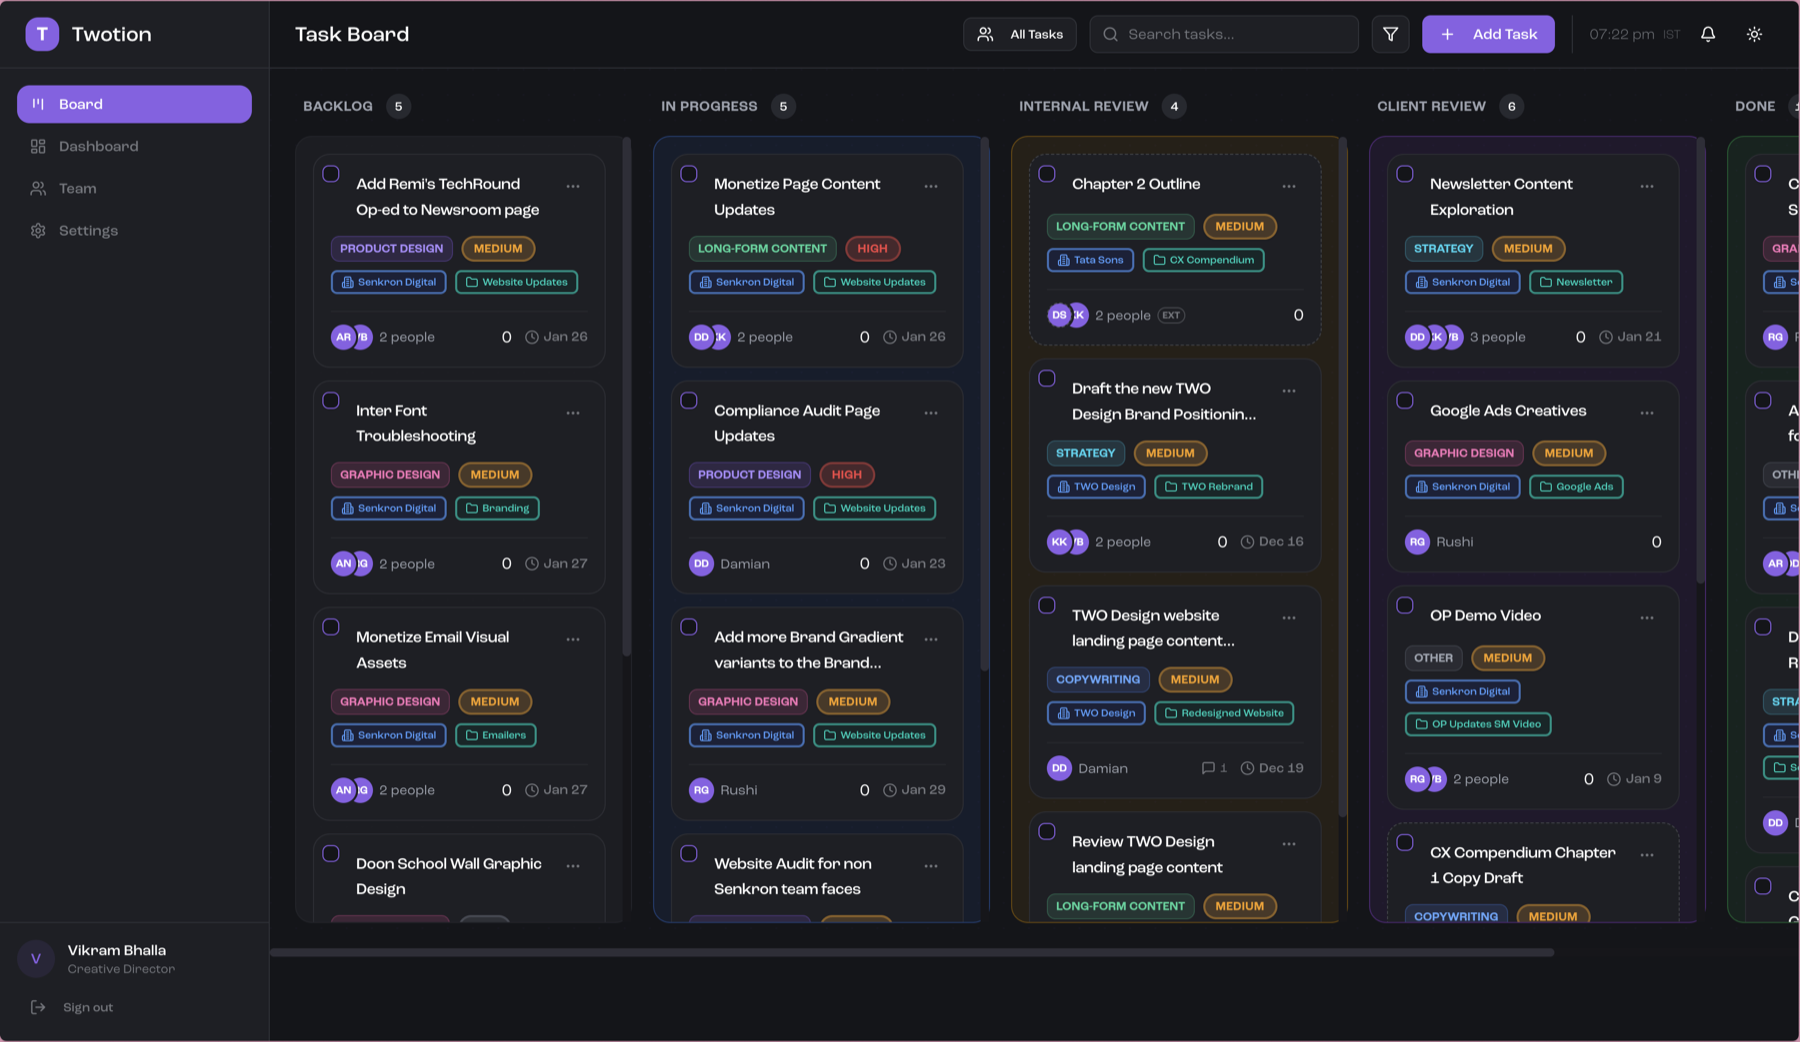
Task: Tick the checkbox on Monetize Page Content Updates
Action: pyautogui.click(x=689, y=174)
